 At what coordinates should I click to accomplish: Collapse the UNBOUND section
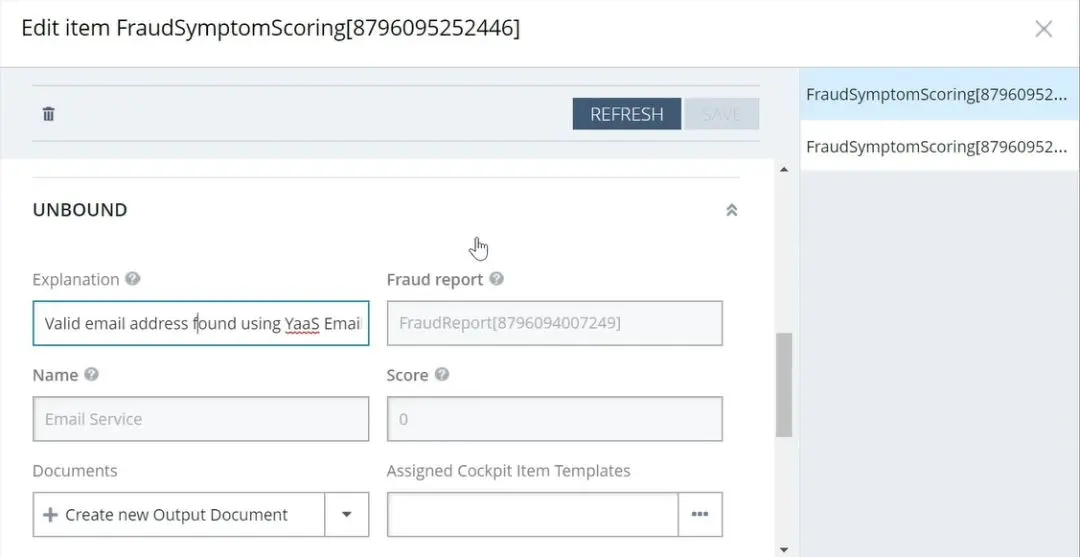[731, 210]
